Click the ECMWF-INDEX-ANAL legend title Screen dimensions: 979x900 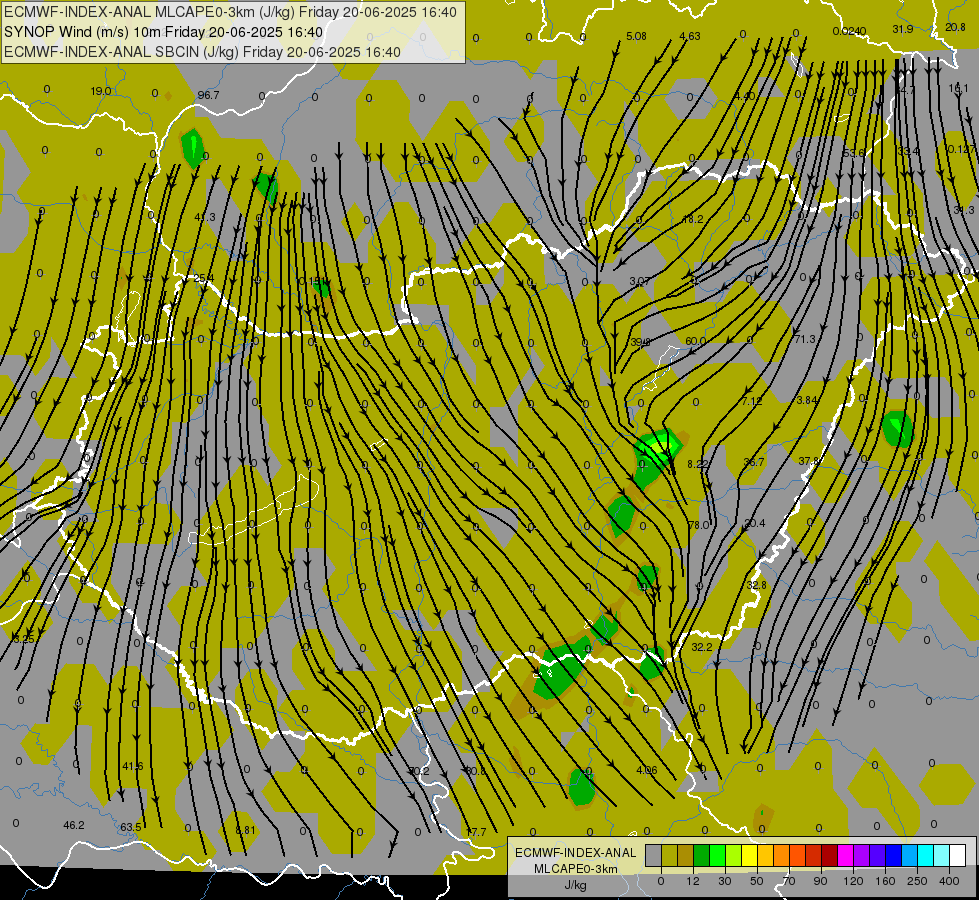point(575,853)
